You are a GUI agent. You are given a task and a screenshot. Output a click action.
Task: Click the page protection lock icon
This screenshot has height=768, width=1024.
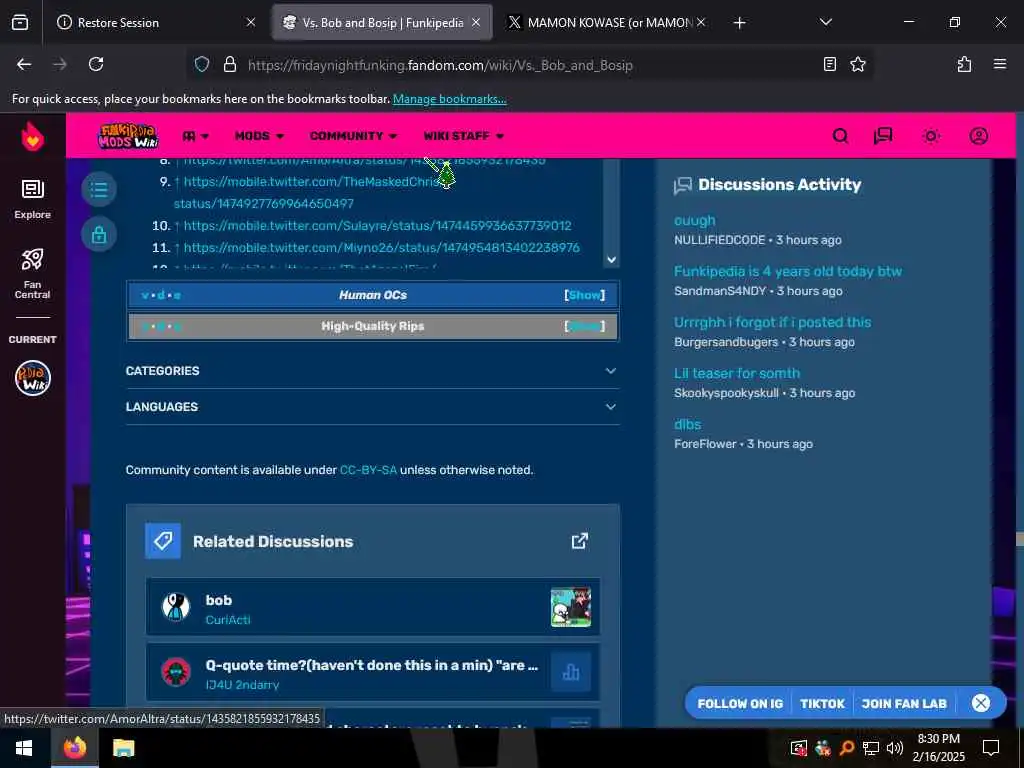coord(99,234)
